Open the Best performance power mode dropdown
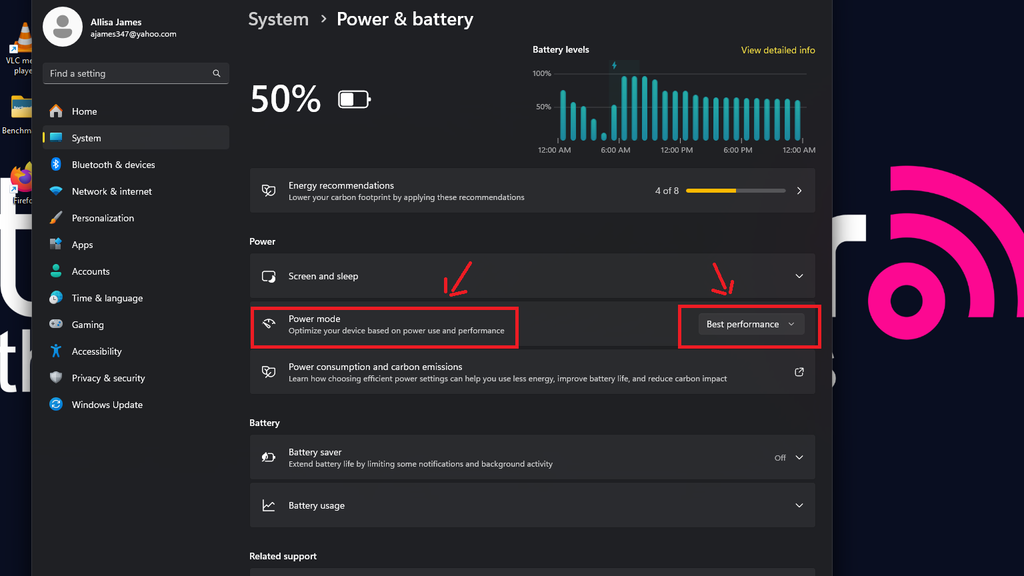The image size is (1024, 576). [750, 324]
